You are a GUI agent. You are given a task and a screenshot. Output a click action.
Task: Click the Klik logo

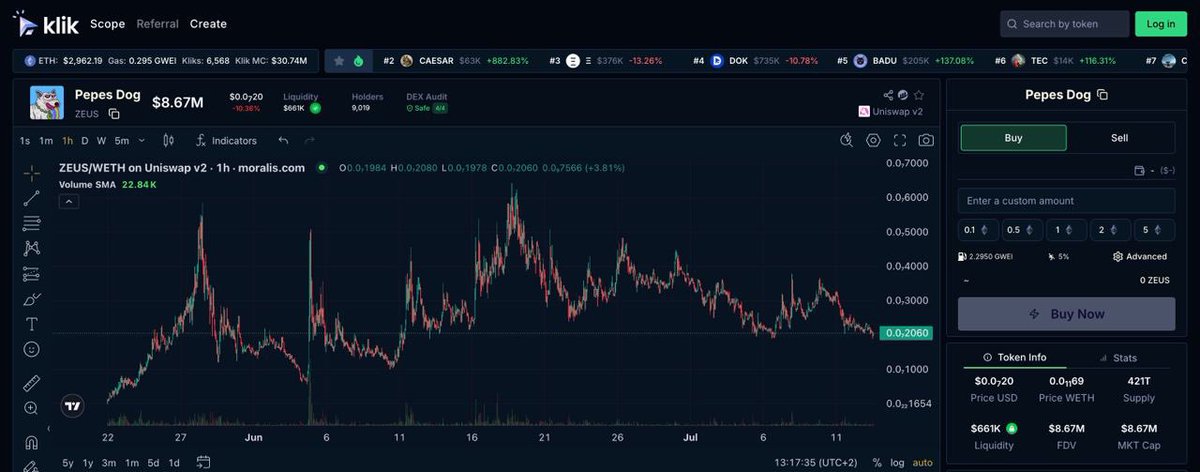pyautogui.click(x=47, y=23)
